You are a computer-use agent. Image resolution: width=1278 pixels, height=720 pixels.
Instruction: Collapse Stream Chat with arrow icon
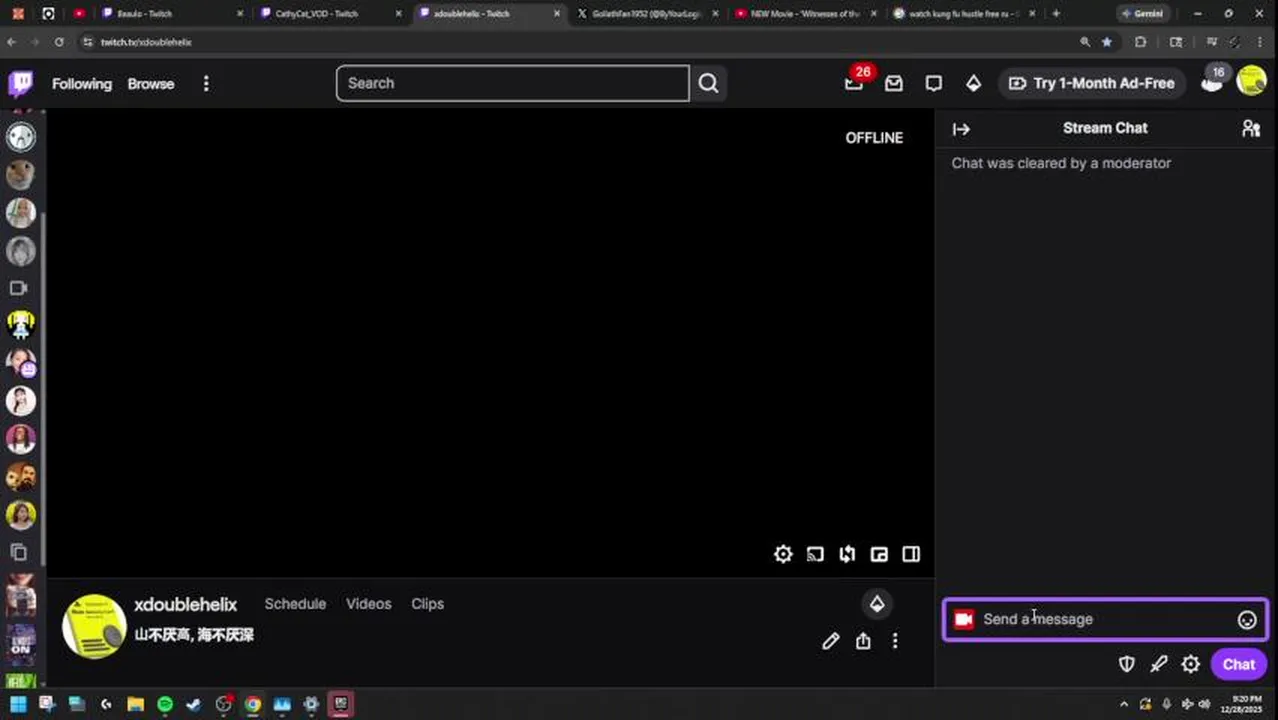pyautogui.click(x=961, y=129)
